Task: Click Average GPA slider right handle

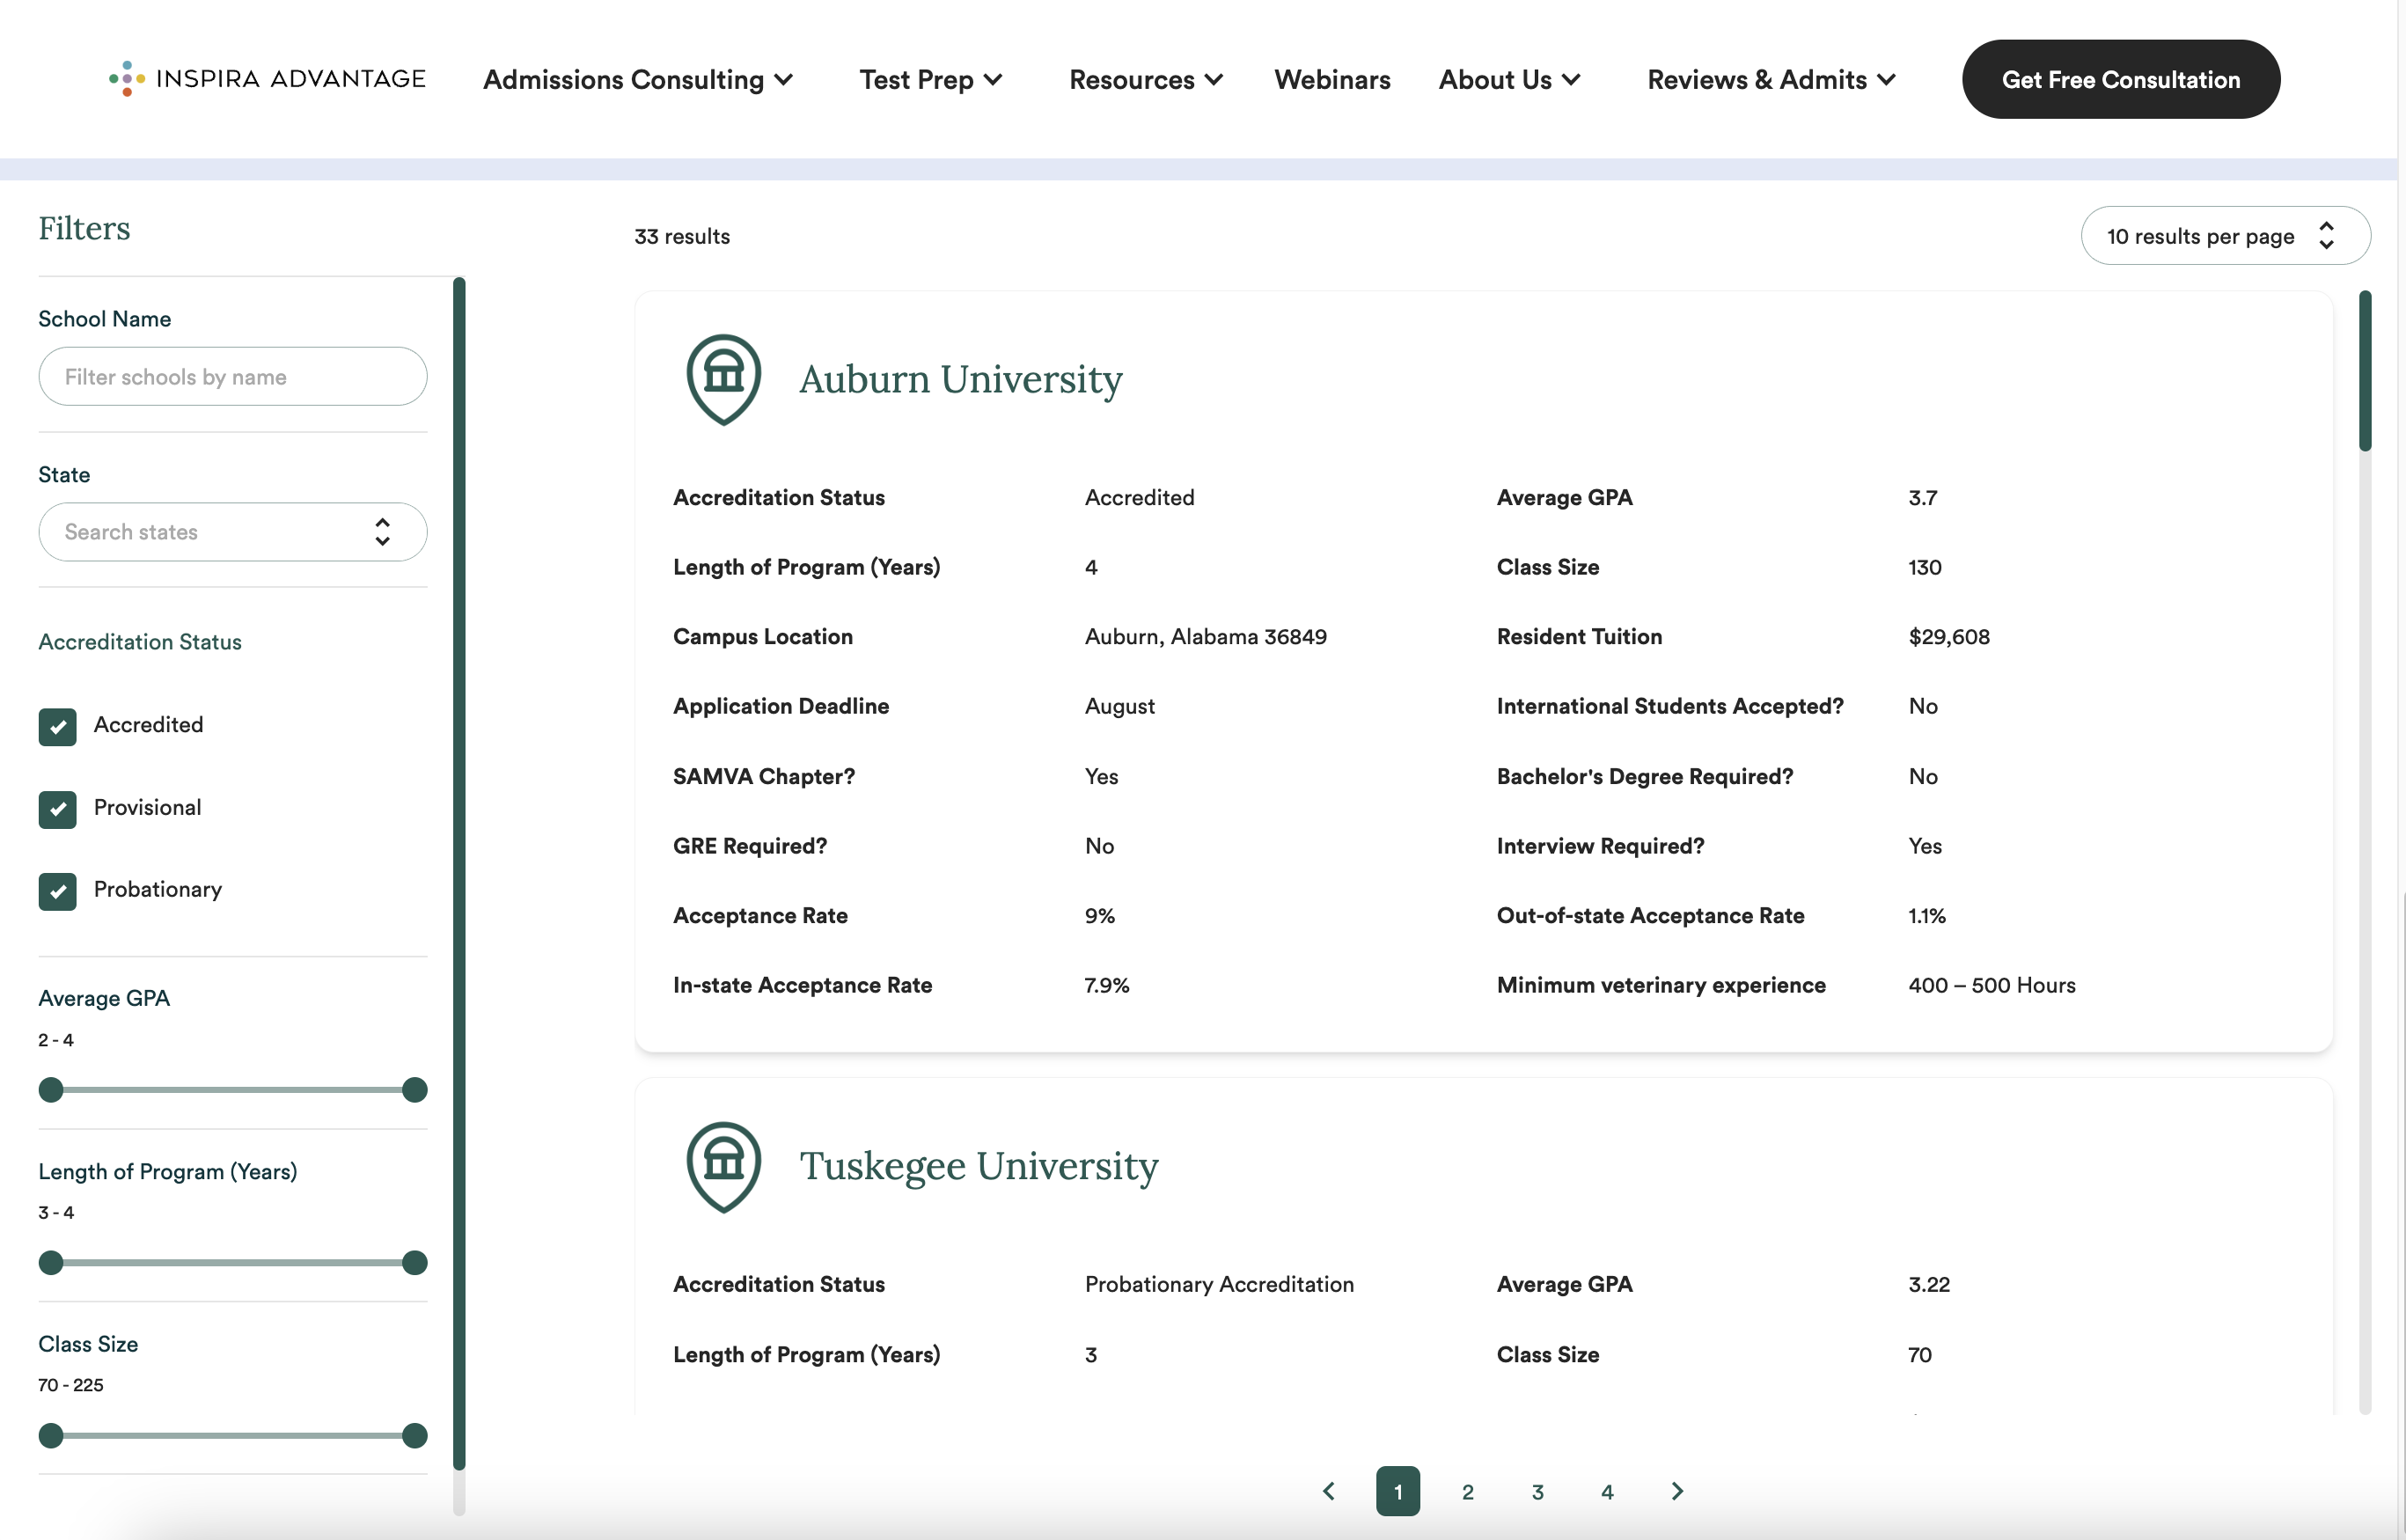Action: coord(414,1090)
